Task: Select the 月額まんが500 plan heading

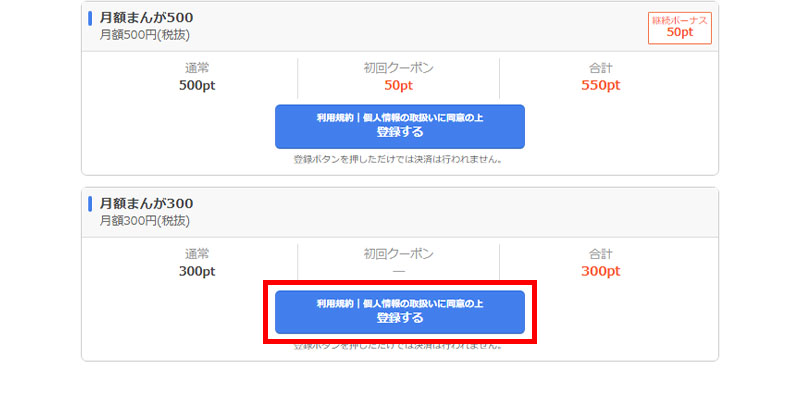Action: click(x=146, y=17)
